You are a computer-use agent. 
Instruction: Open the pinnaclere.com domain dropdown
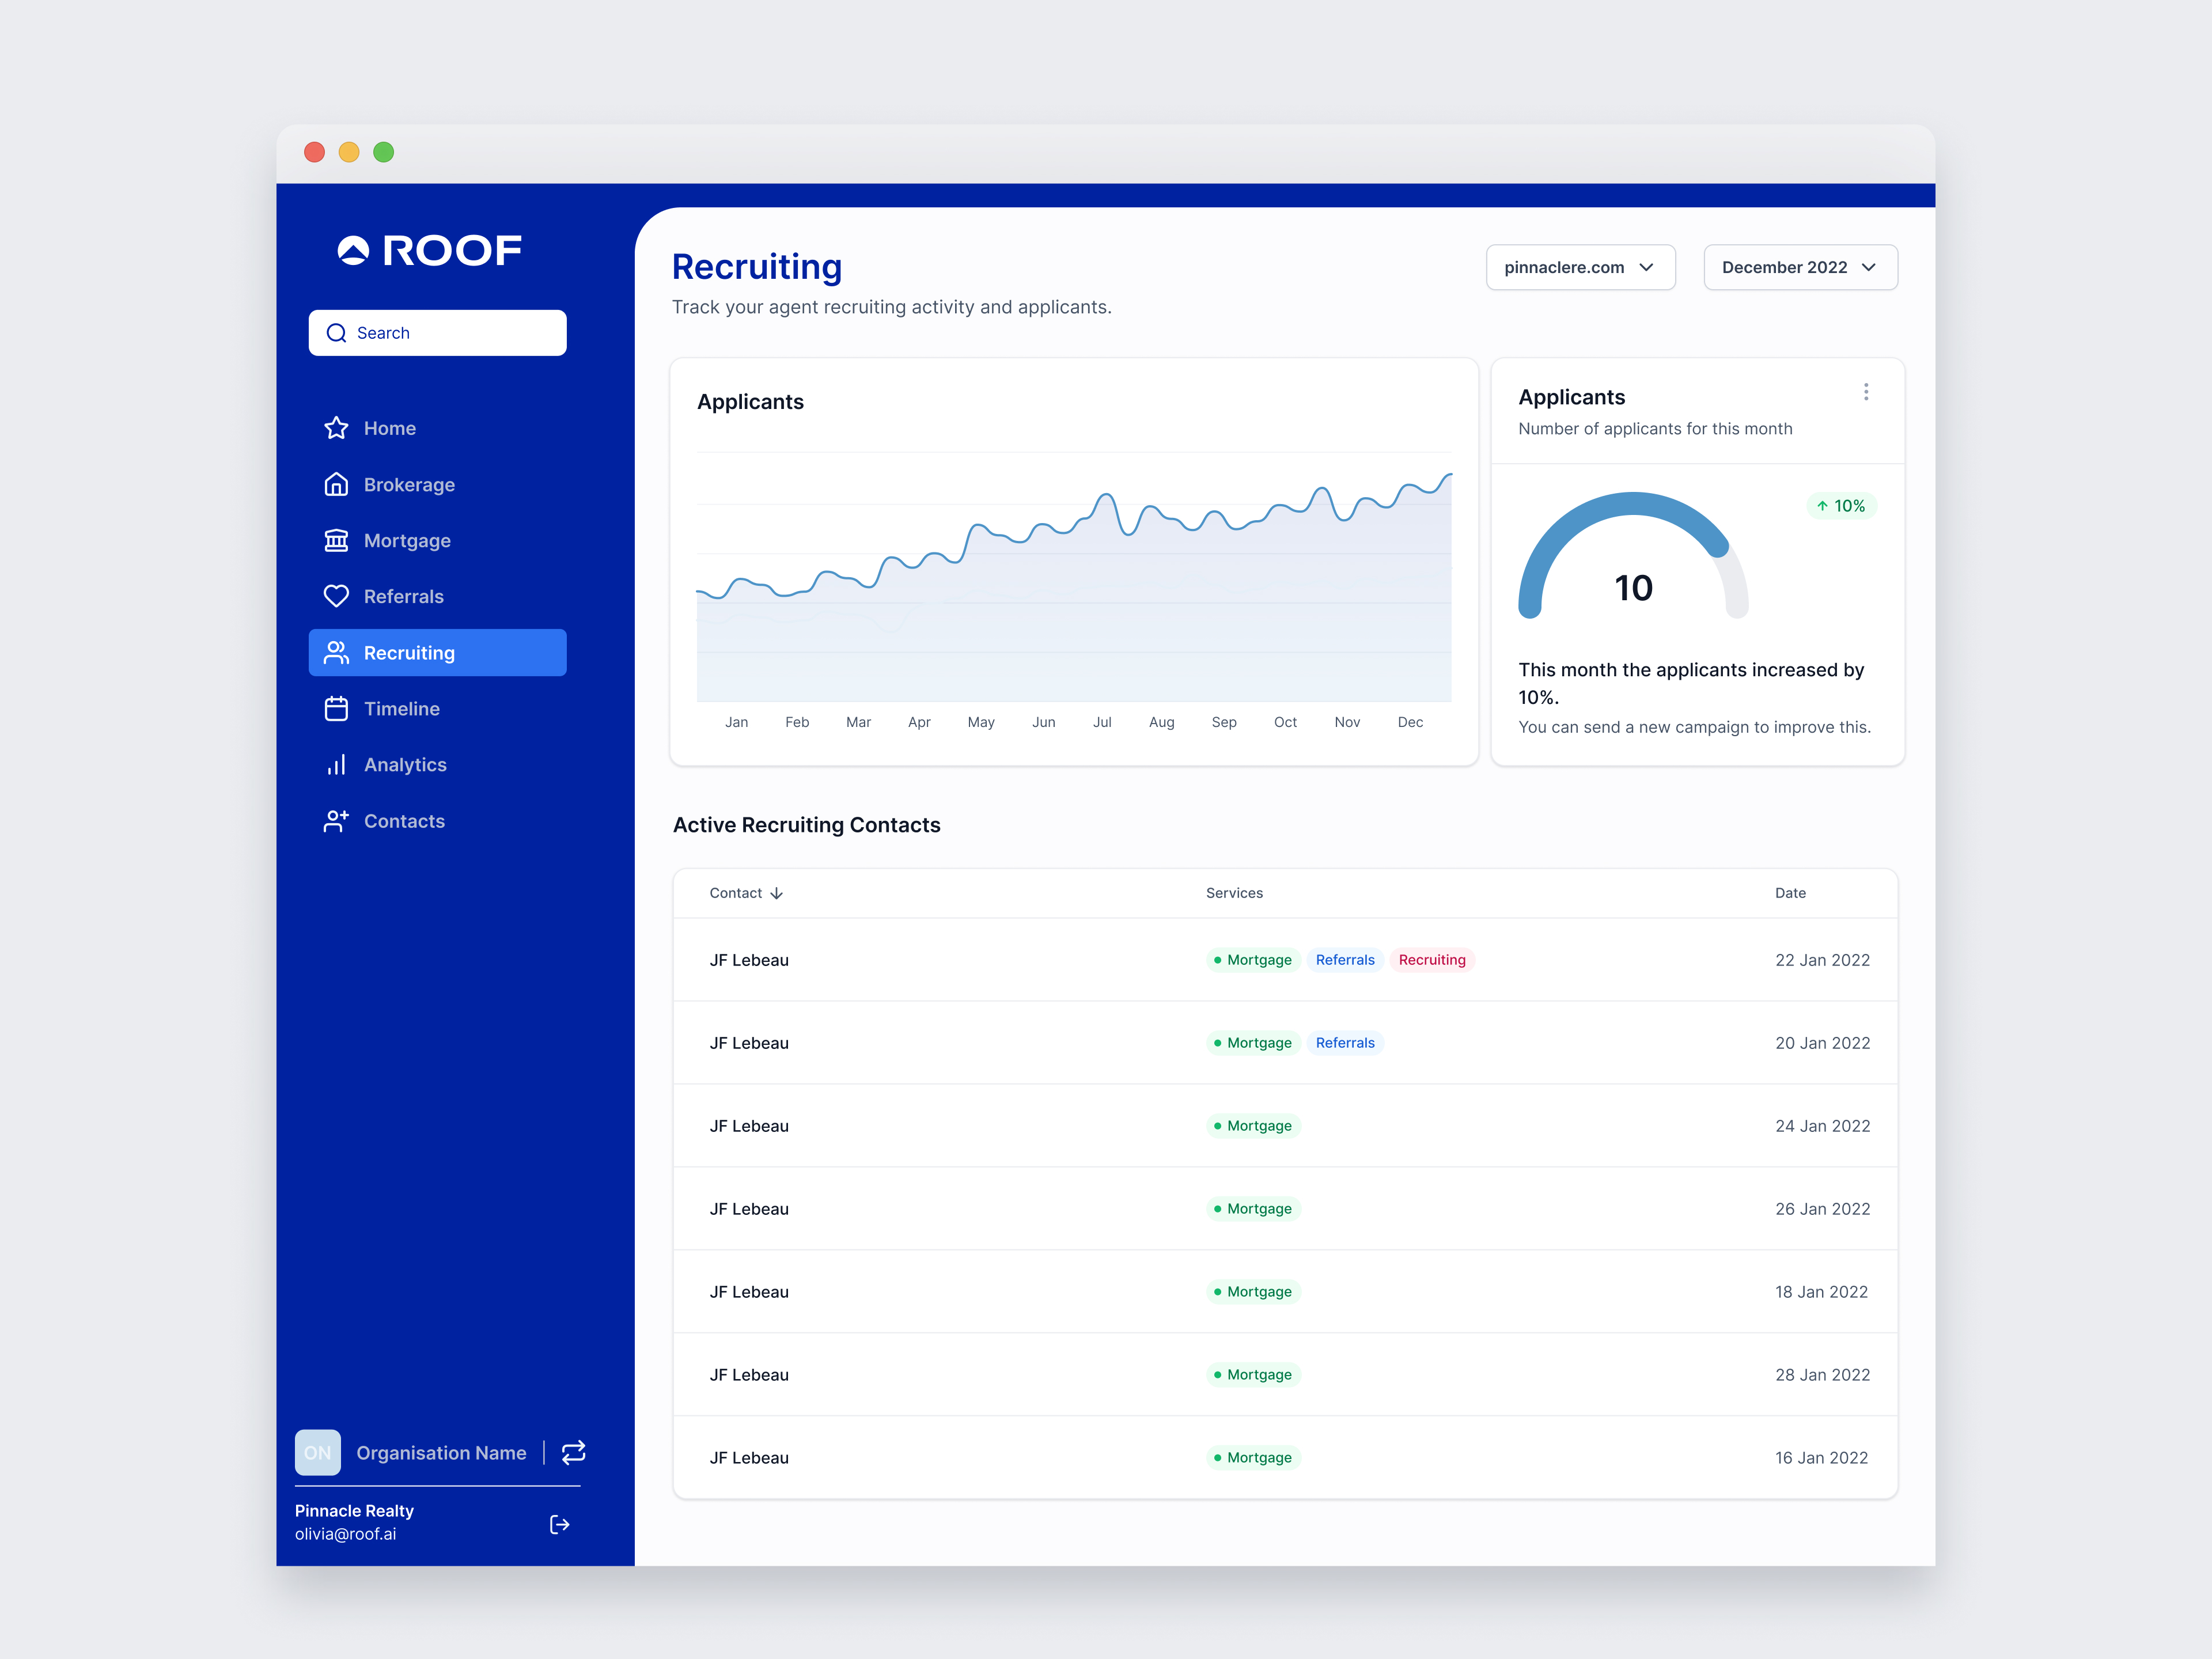(1580, 267)
